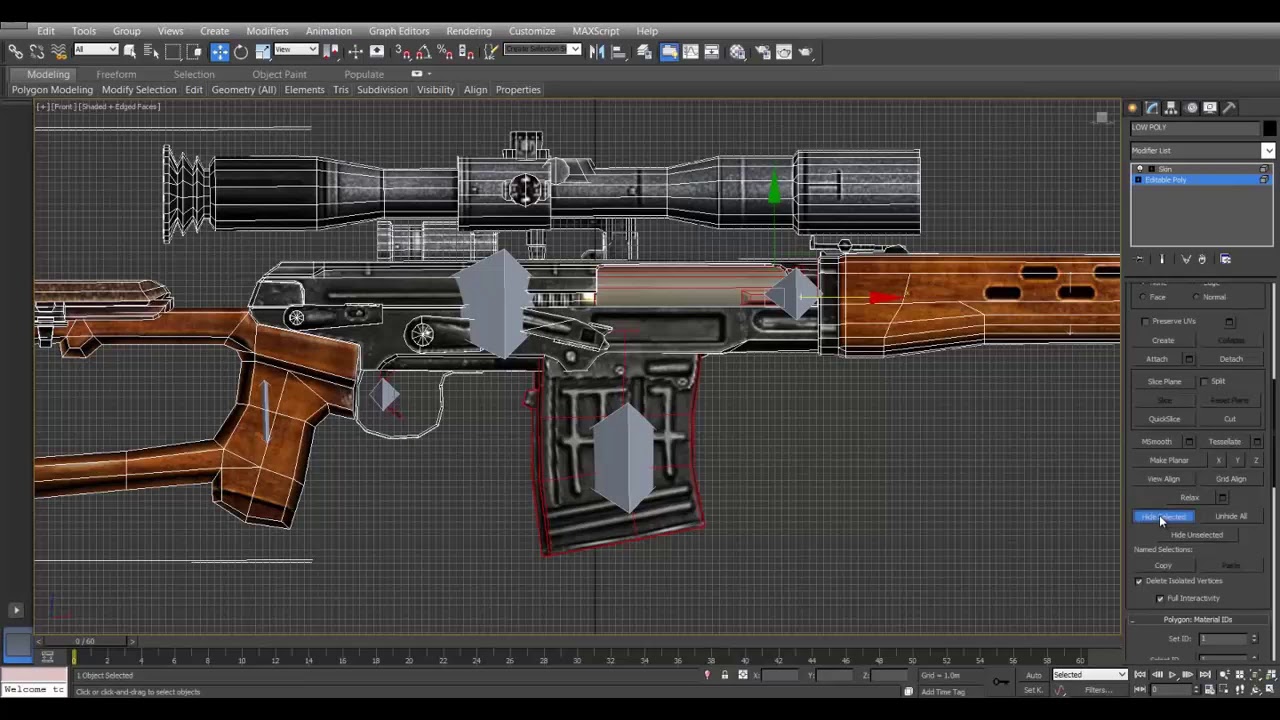
Task: Switch to the Freeform ribbon tab
Action: coord(116,74)
